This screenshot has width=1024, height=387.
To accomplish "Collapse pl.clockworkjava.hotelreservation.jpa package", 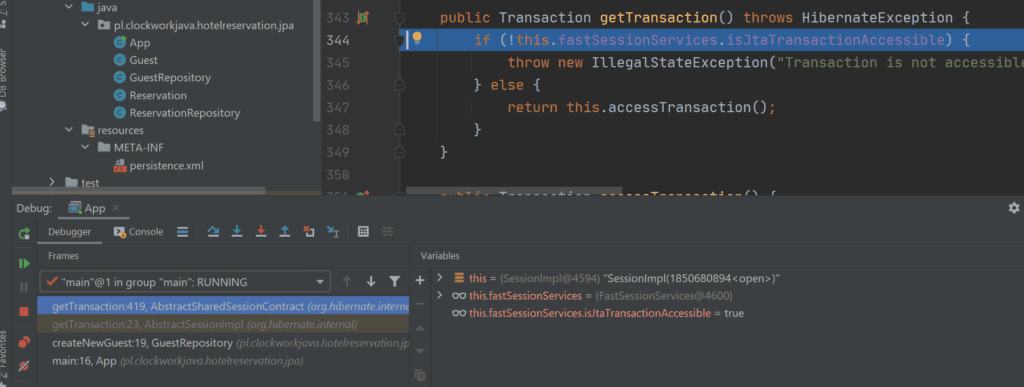I will point(86,25).
